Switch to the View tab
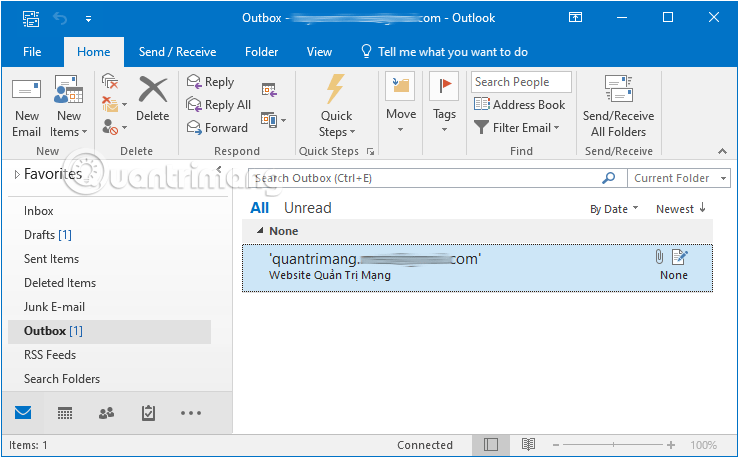 [319, 52]
